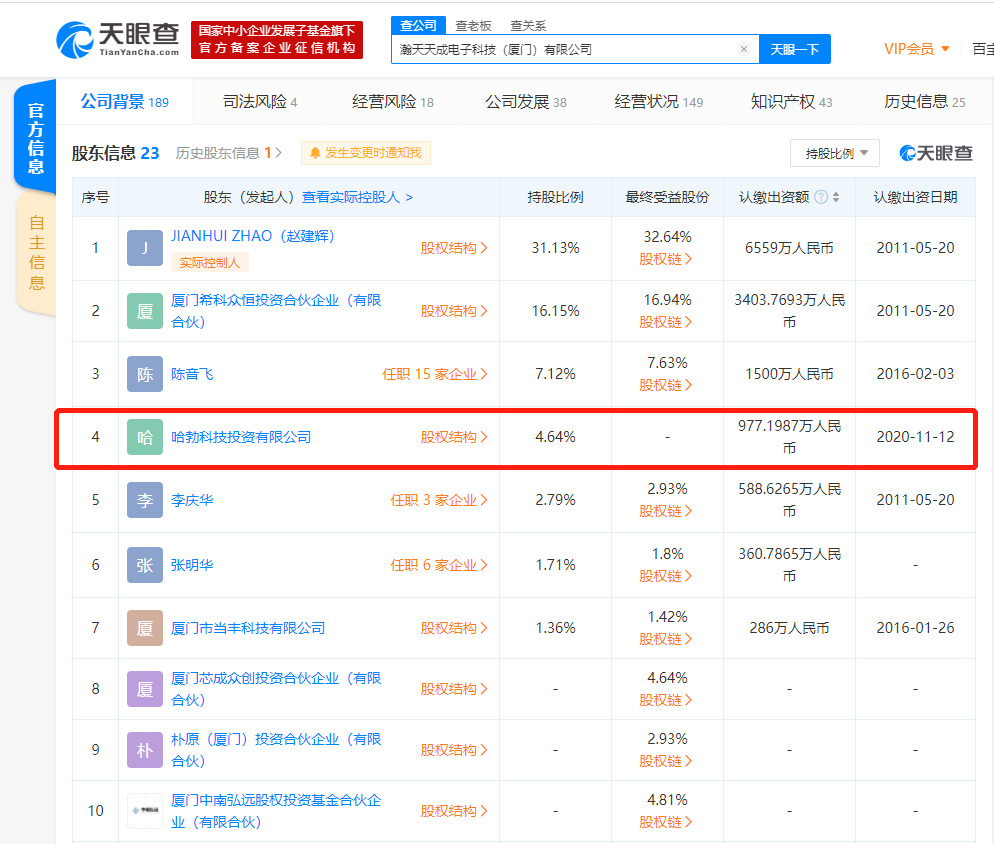Click the 哈勃科技投资有限公司 avatar icon

point(145,437)
